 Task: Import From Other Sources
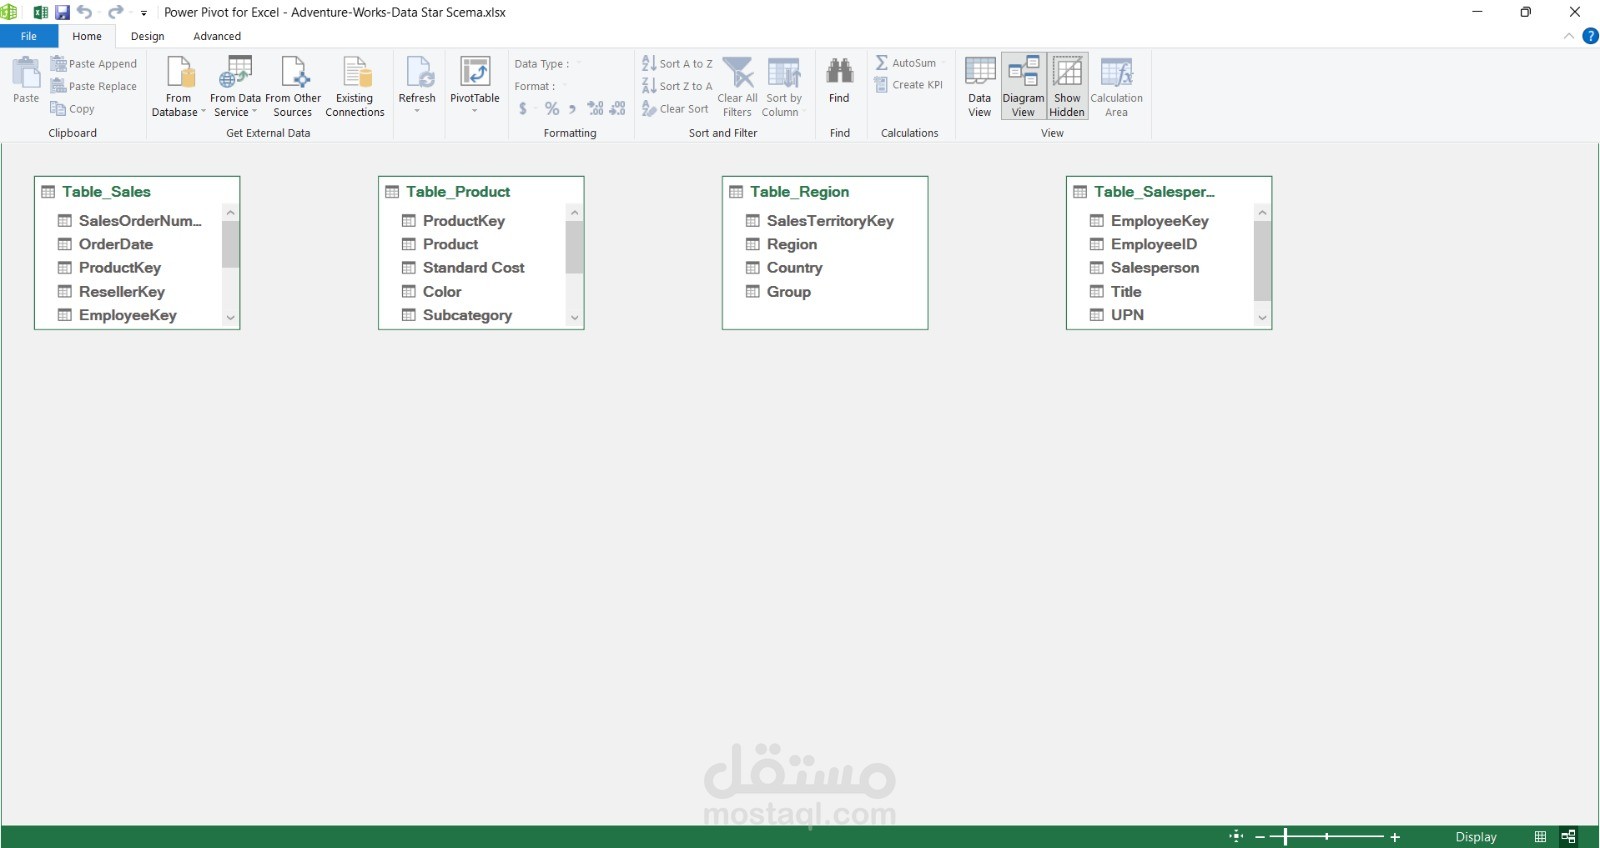tap(293, 87)
